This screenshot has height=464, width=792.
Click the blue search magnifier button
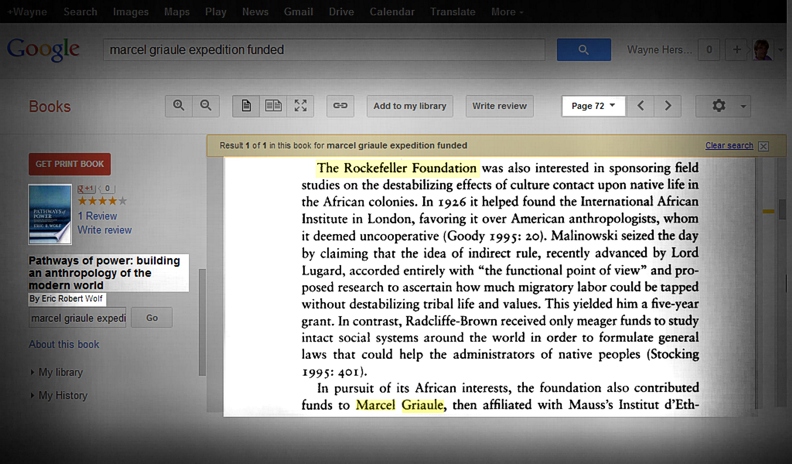(x=583, y=49)
